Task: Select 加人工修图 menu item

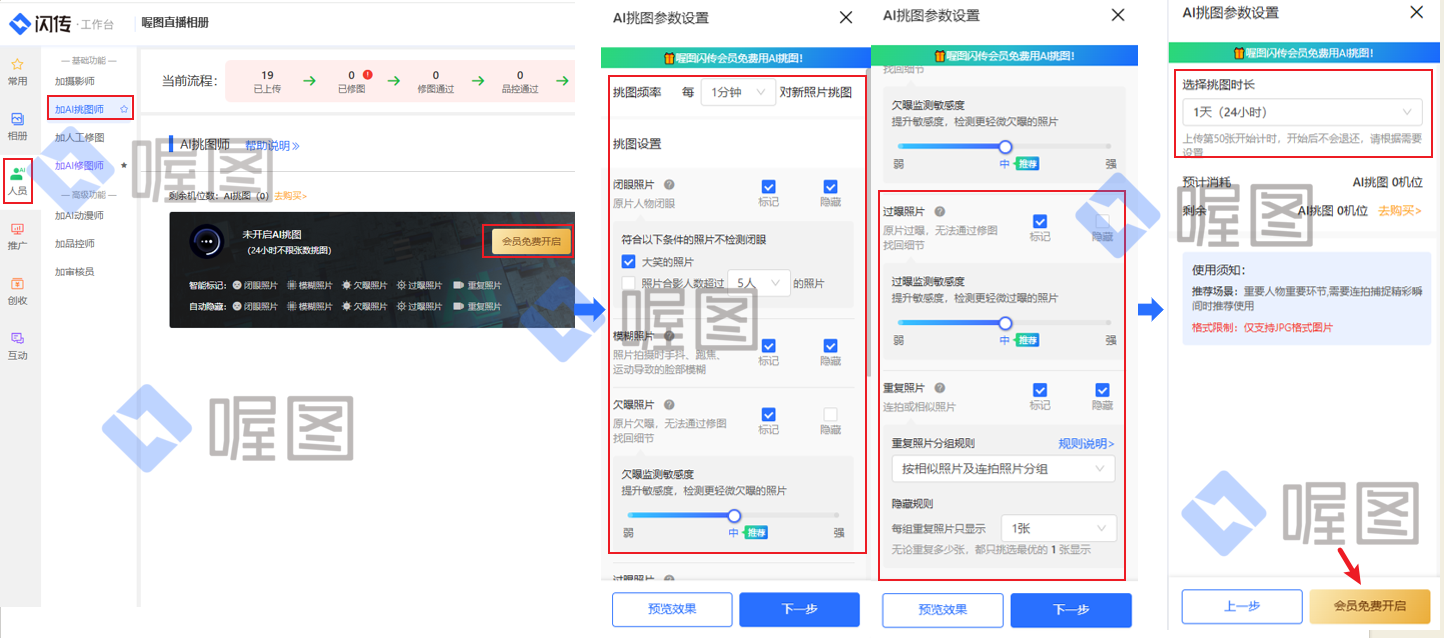Action: [79, 137]
